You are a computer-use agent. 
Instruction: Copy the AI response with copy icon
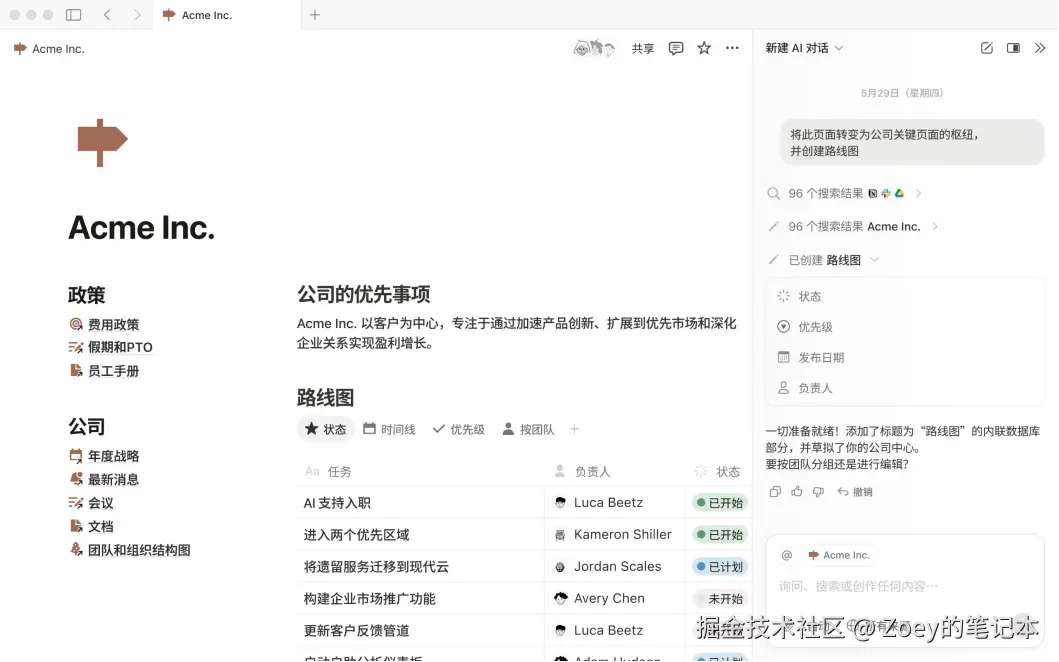[775, 492]
